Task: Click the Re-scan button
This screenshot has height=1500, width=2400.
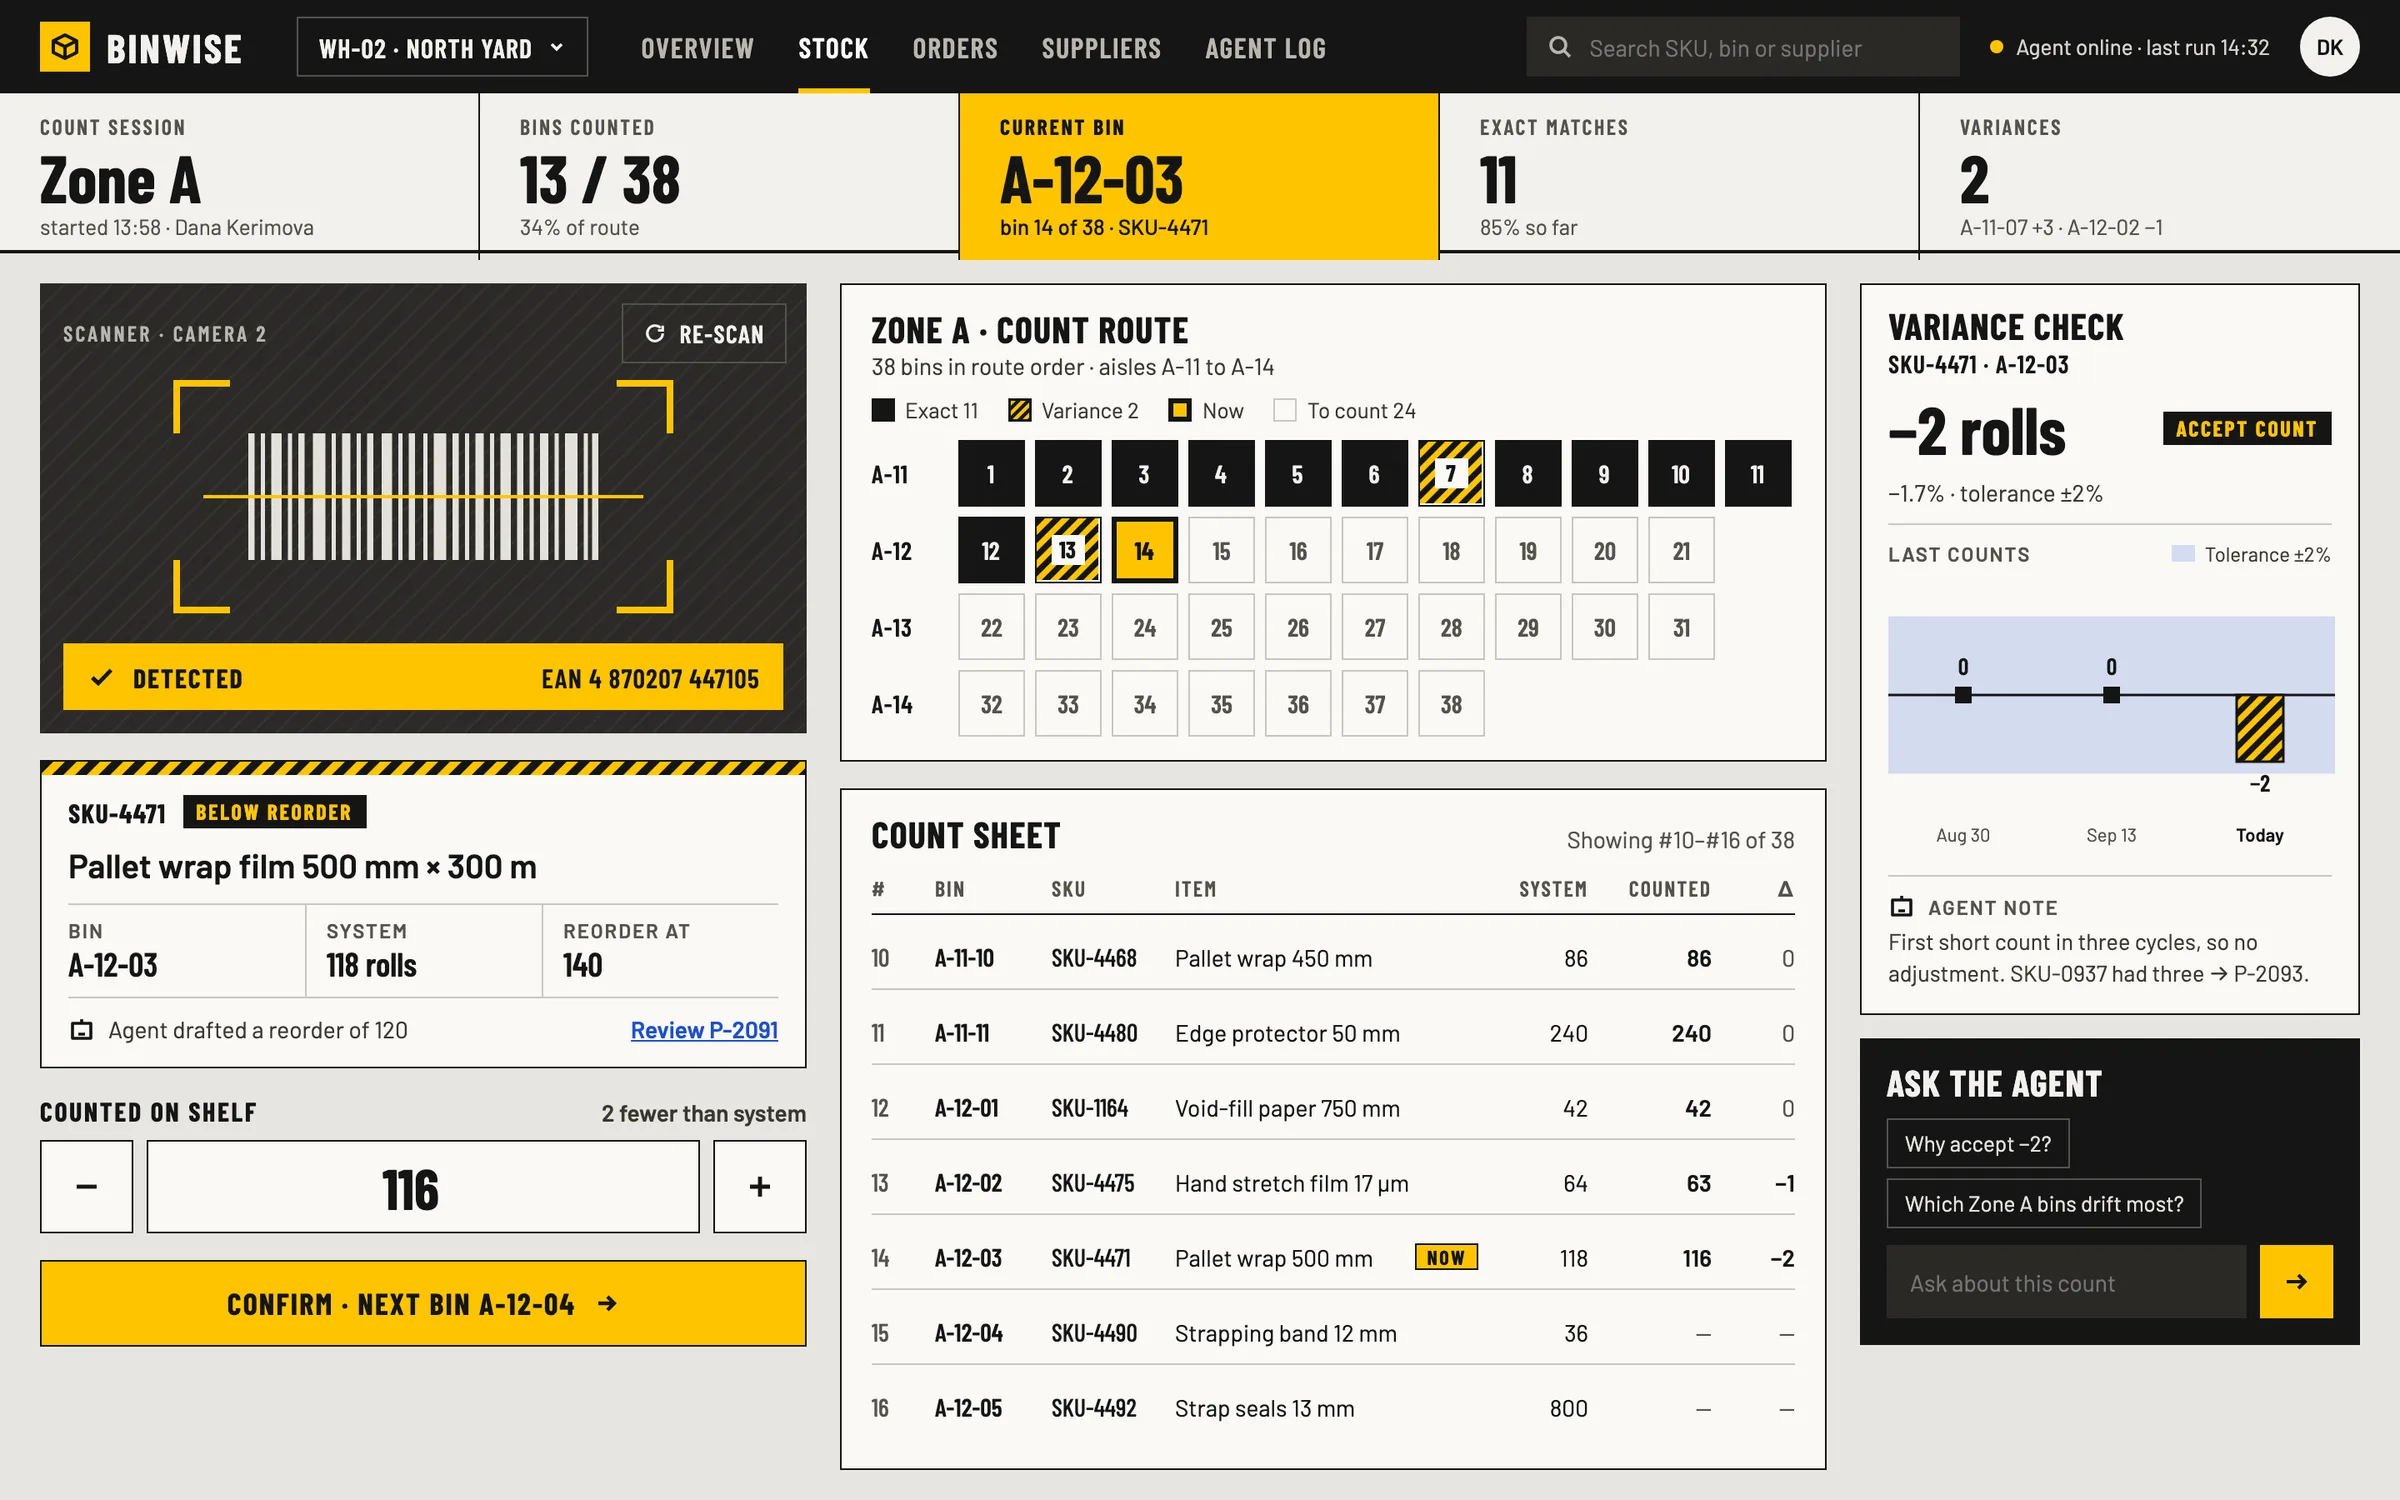Action: (703, 333)
